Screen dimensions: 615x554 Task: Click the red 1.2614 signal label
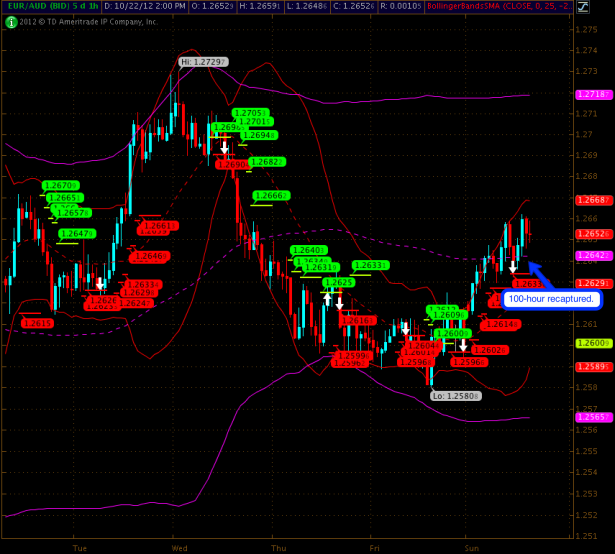point(500,324)
